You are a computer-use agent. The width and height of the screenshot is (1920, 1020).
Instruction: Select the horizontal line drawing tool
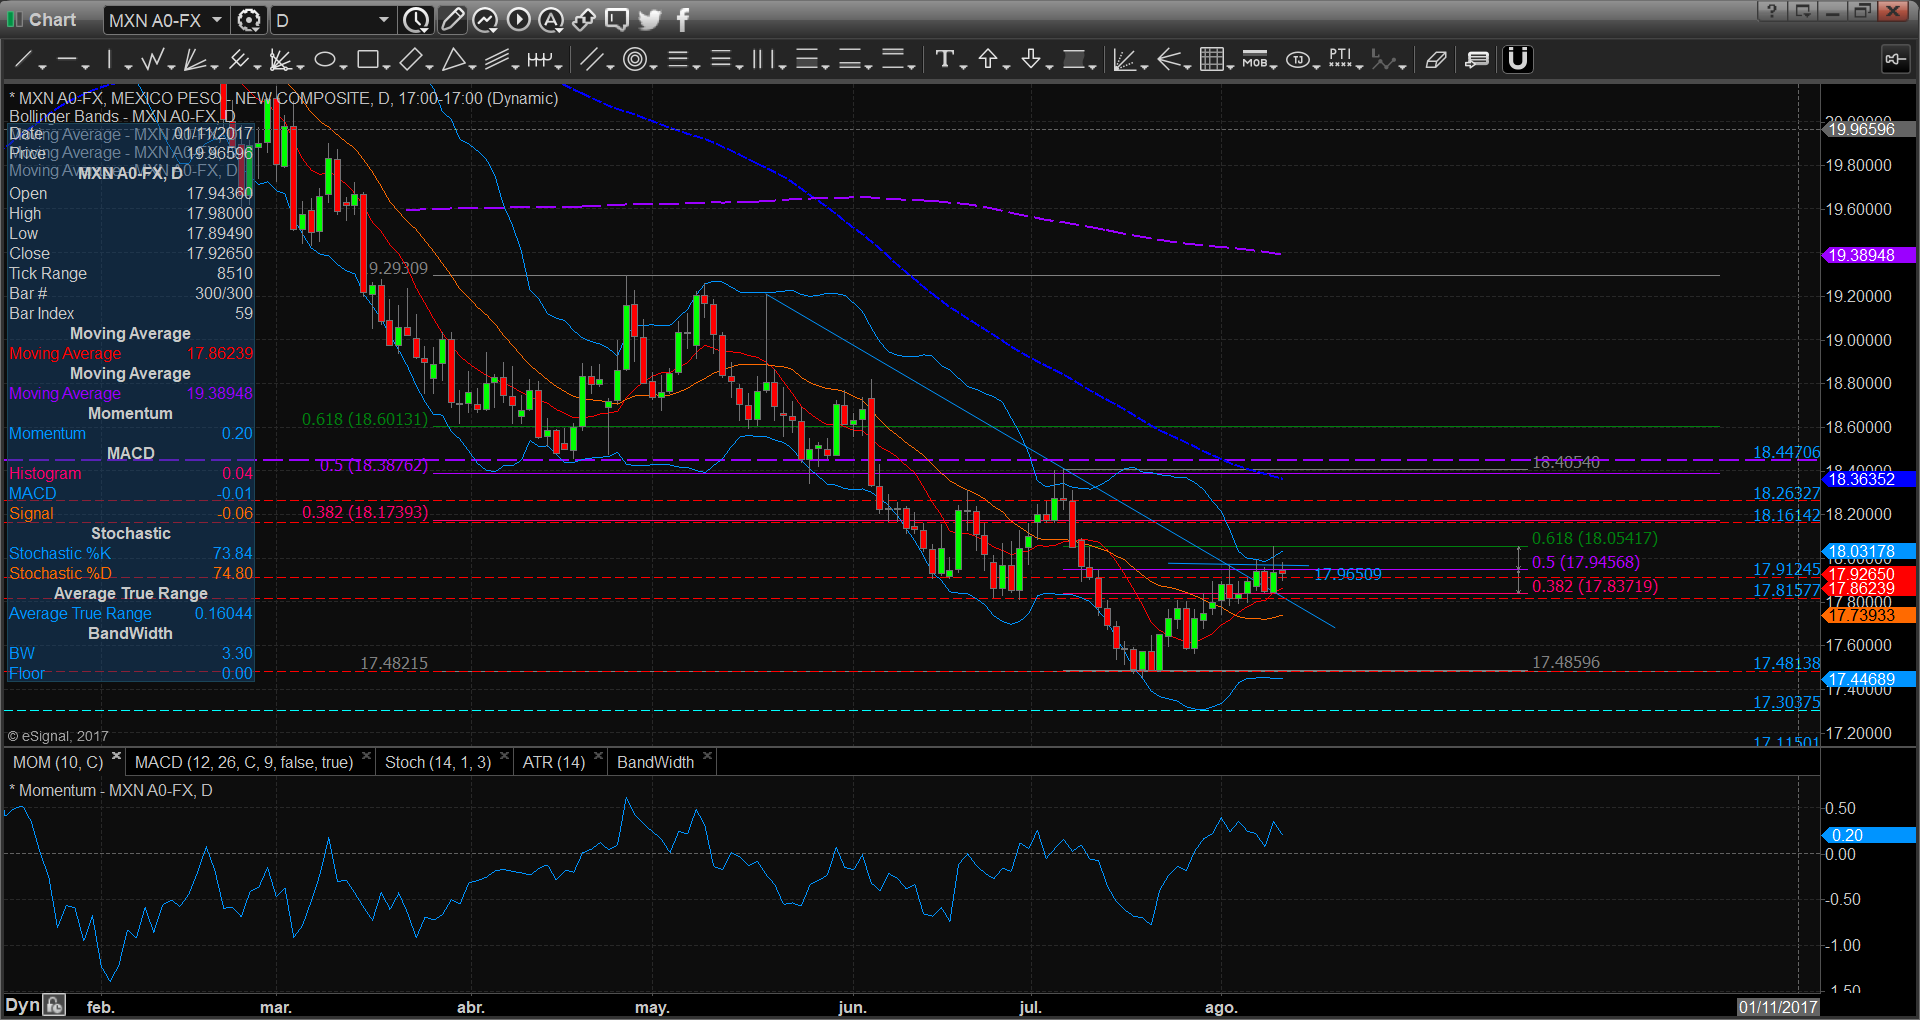tap(67, 60)
